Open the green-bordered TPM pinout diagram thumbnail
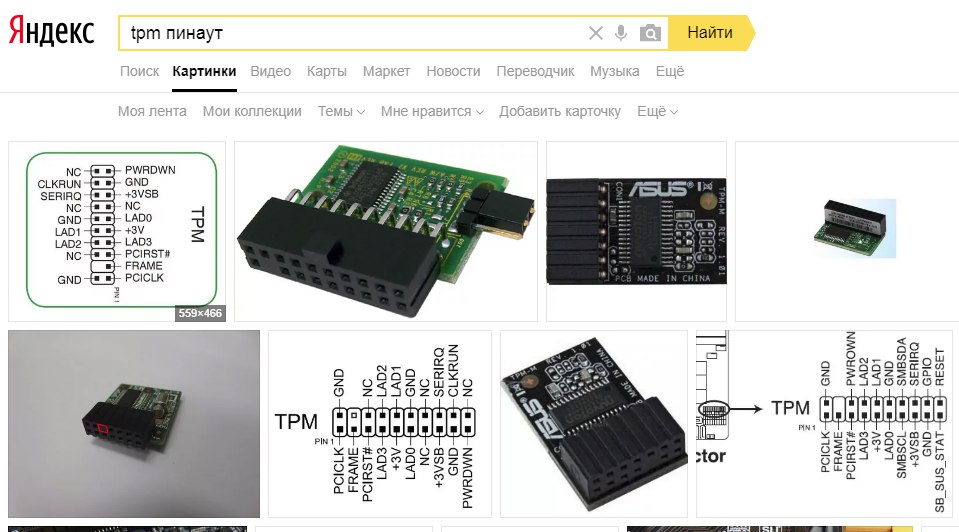Image resolution: width=959 pixels, height=532 pixels. click(x=117, y=231)
